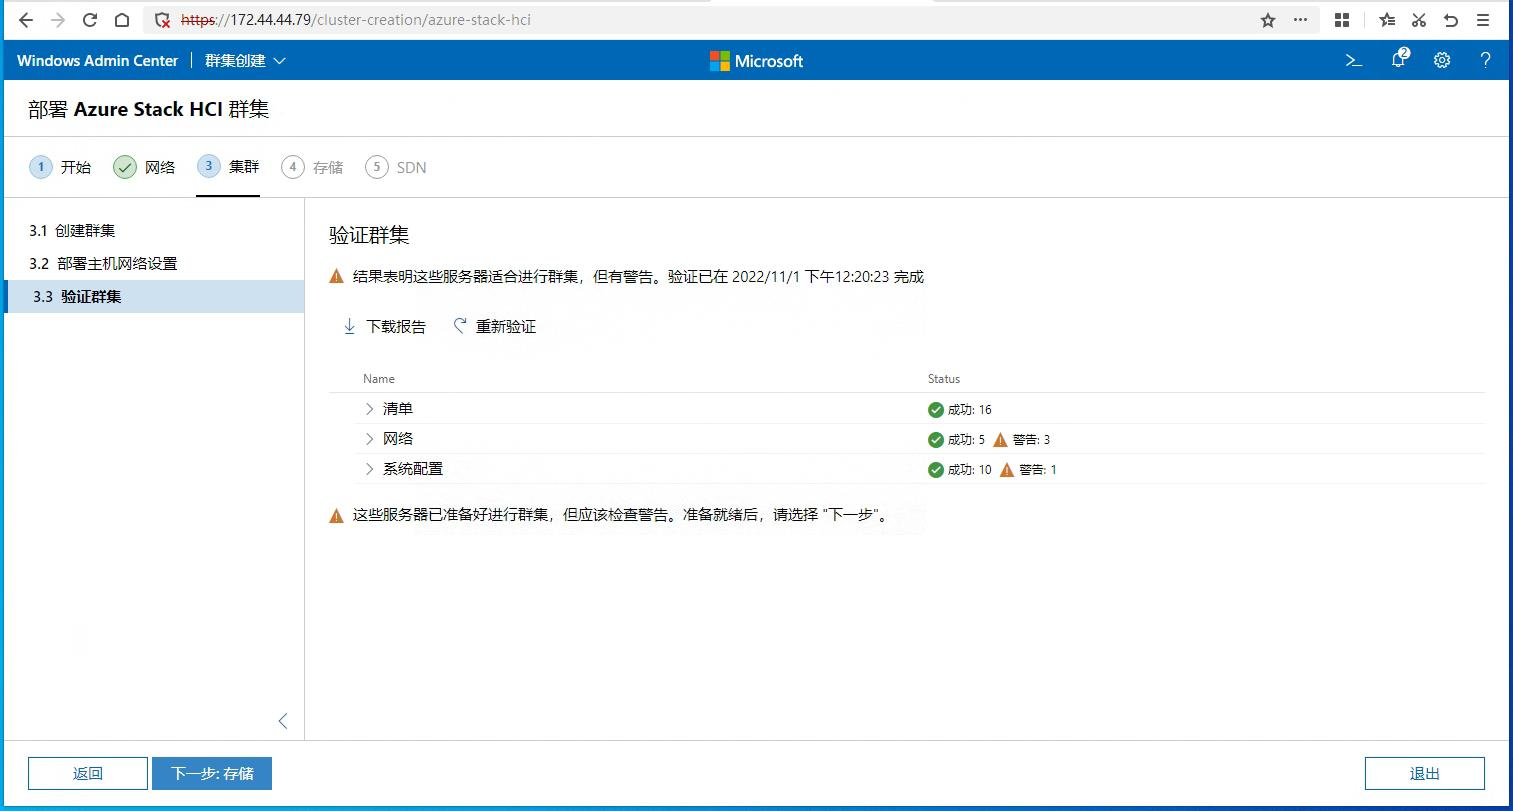The width and height of the screenshot is (1513, 811).
Task: Bookmark this page with star icon
Action: [x=1268, y=20]
